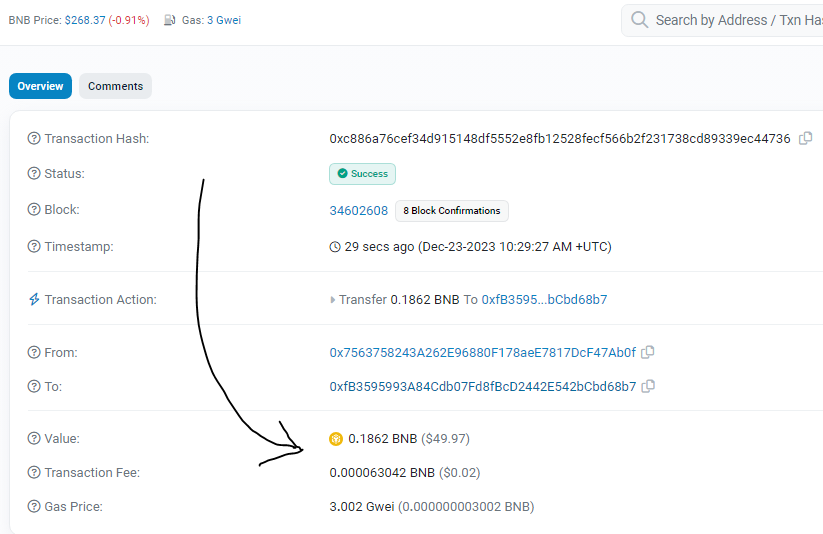Screen dimensions: 823x534
Task: Open the To address 0xfB3595993A link
Action: click(x=482, y=386)
